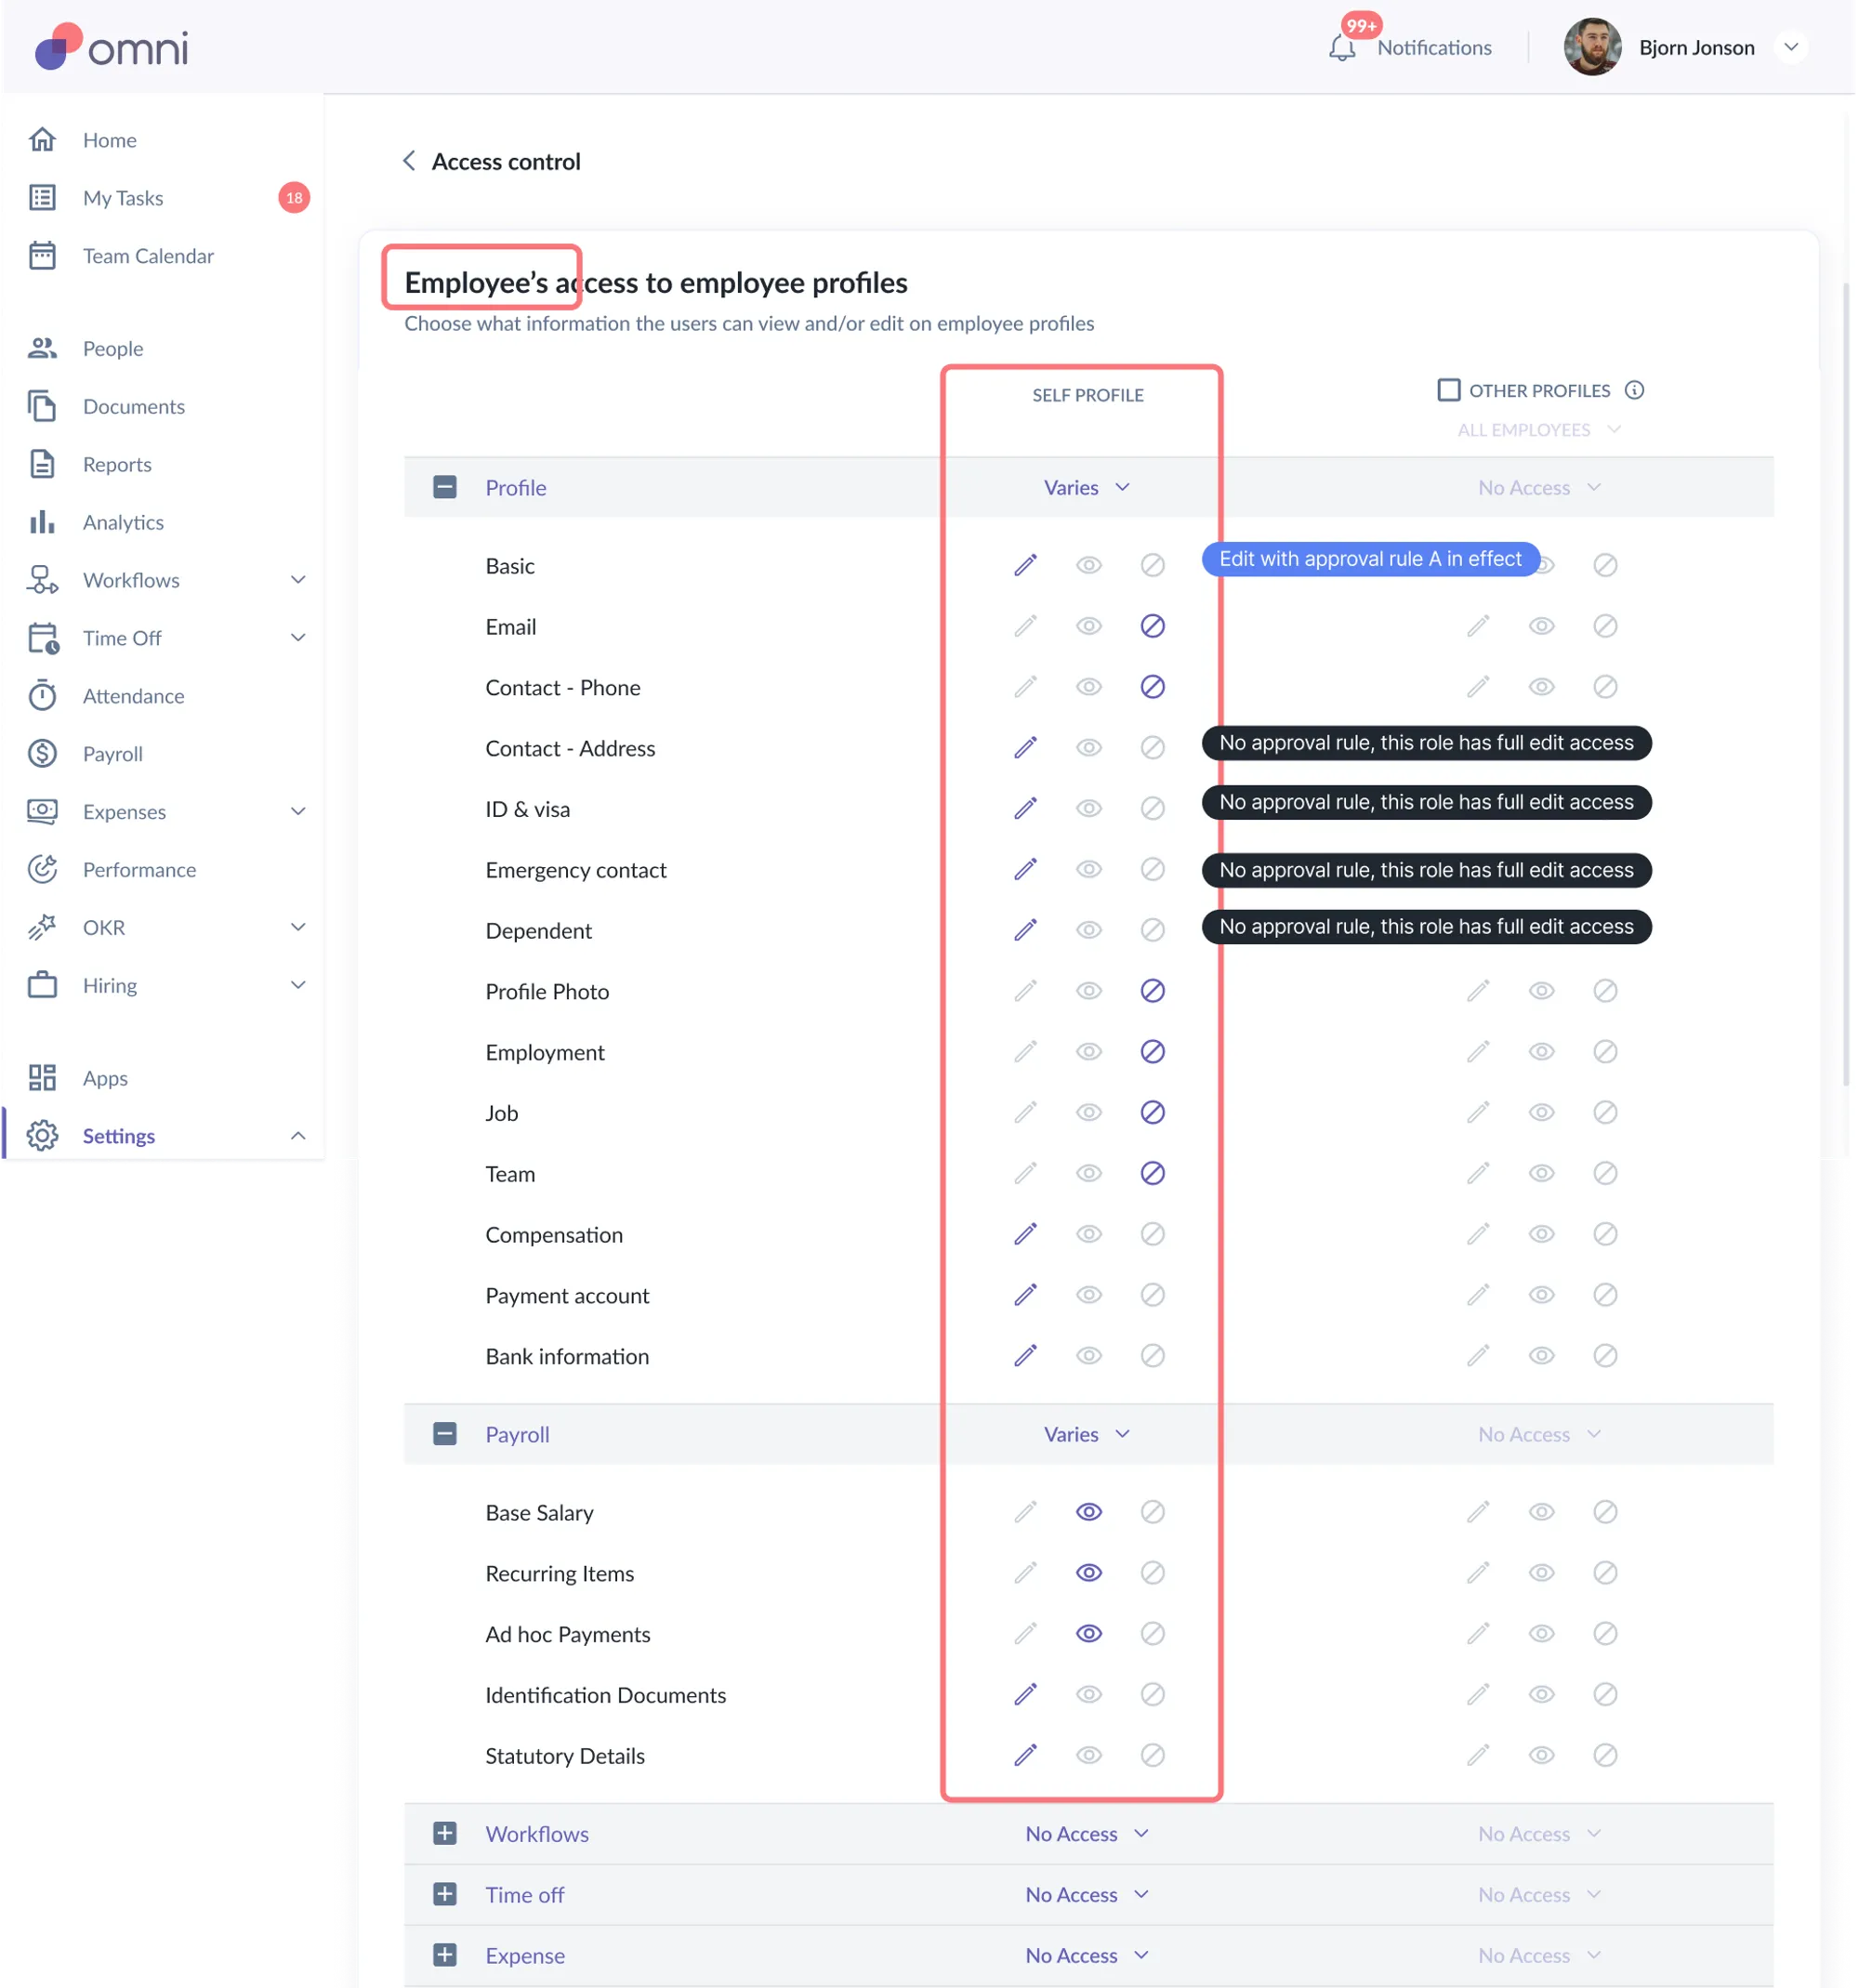Image resolution: width=1859 pixels, height=1988 pixels.
Task: Set no-access icon for Compensation self profile
Action: [1152, 1234]
